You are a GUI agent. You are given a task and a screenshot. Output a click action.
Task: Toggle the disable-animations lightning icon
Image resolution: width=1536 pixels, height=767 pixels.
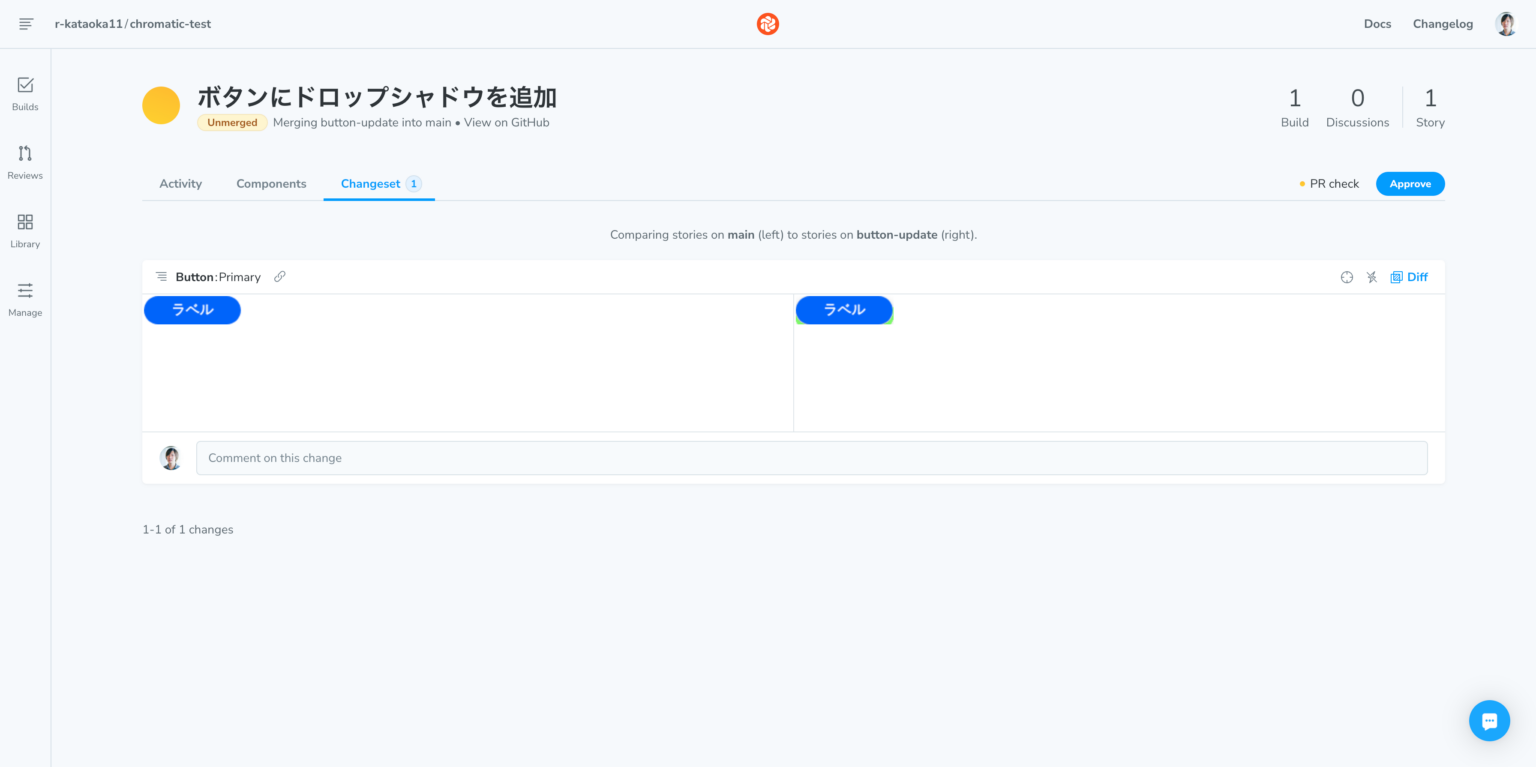pos(1371,277)
